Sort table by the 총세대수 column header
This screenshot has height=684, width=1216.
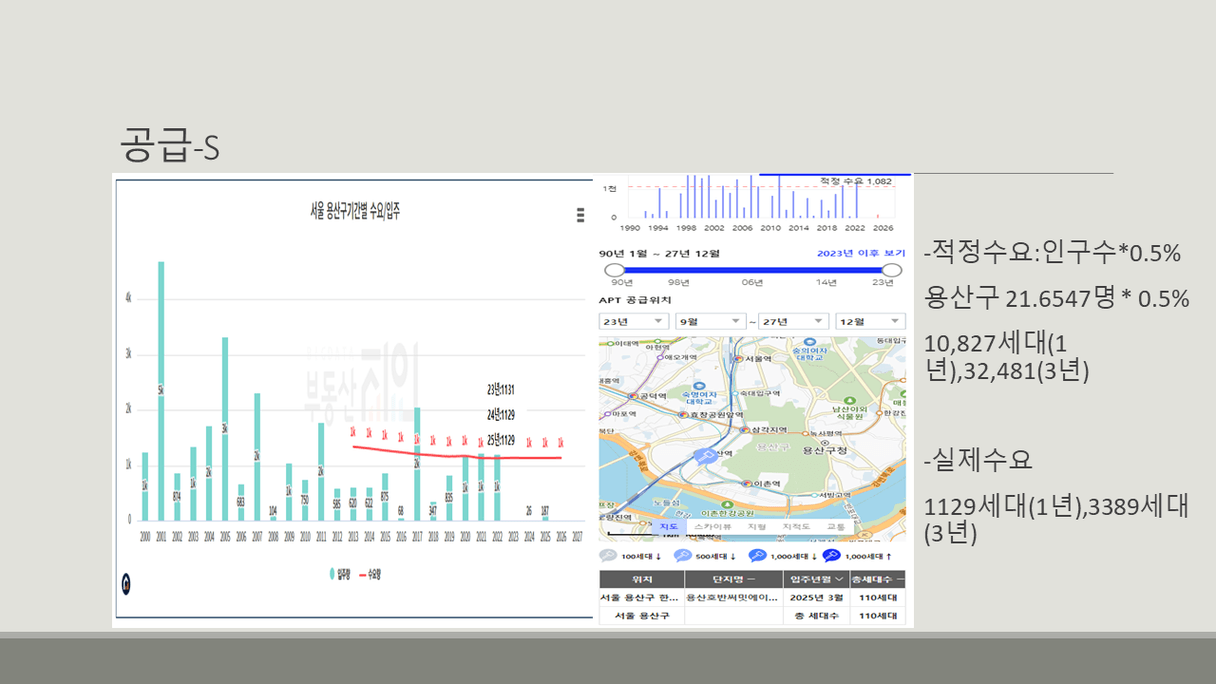(878, 579)
